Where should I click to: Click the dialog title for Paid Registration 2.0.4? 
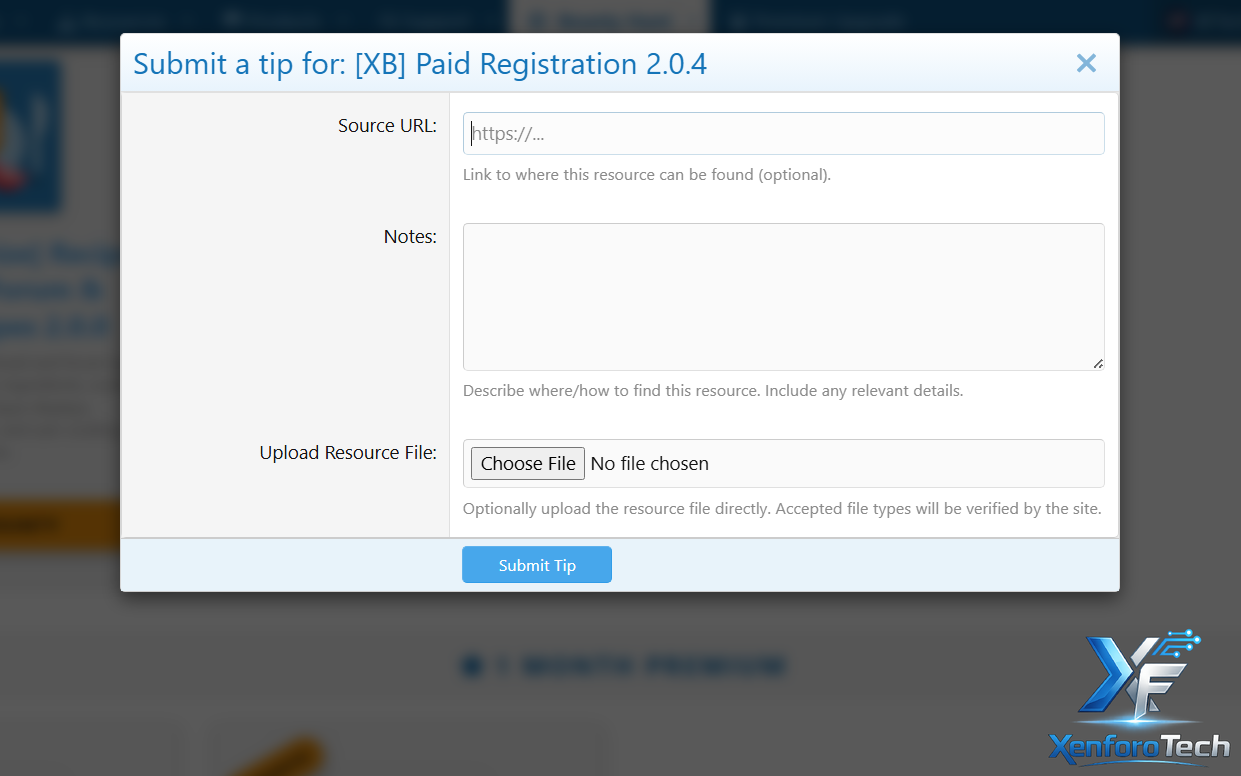tap(420, 64)
